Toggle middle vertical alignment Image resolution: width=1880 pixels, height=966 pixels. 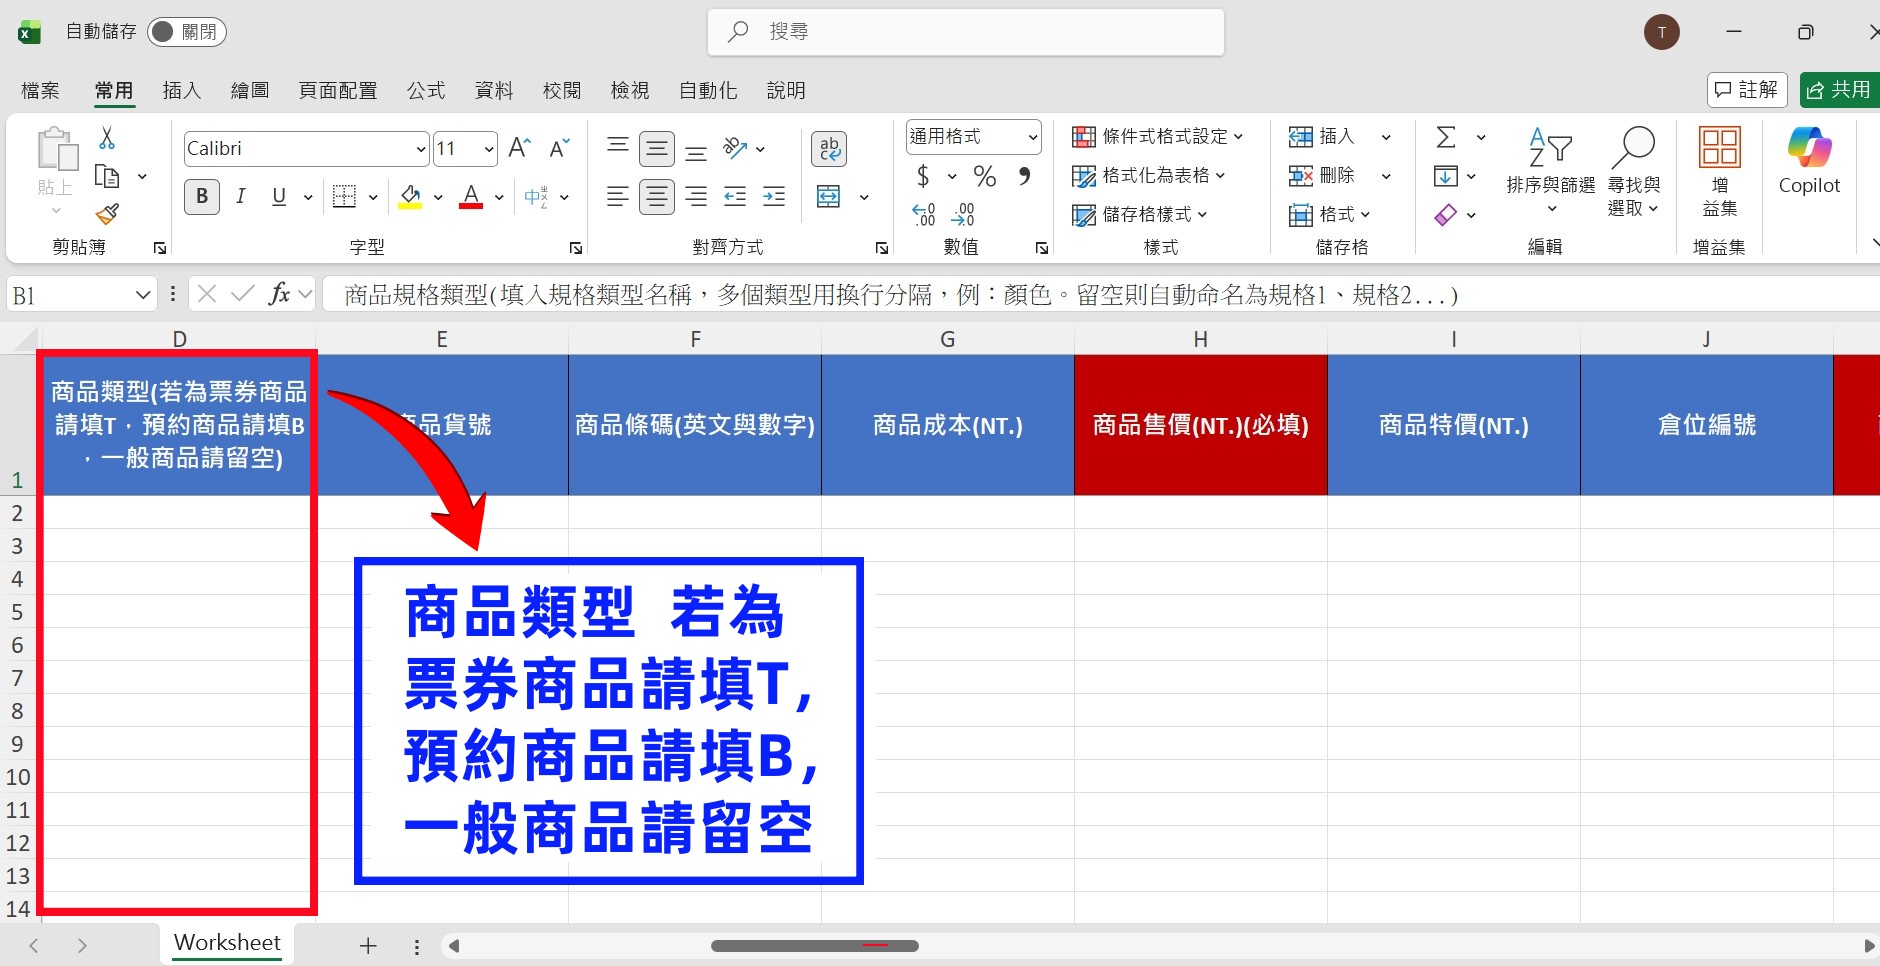[657, 148]
